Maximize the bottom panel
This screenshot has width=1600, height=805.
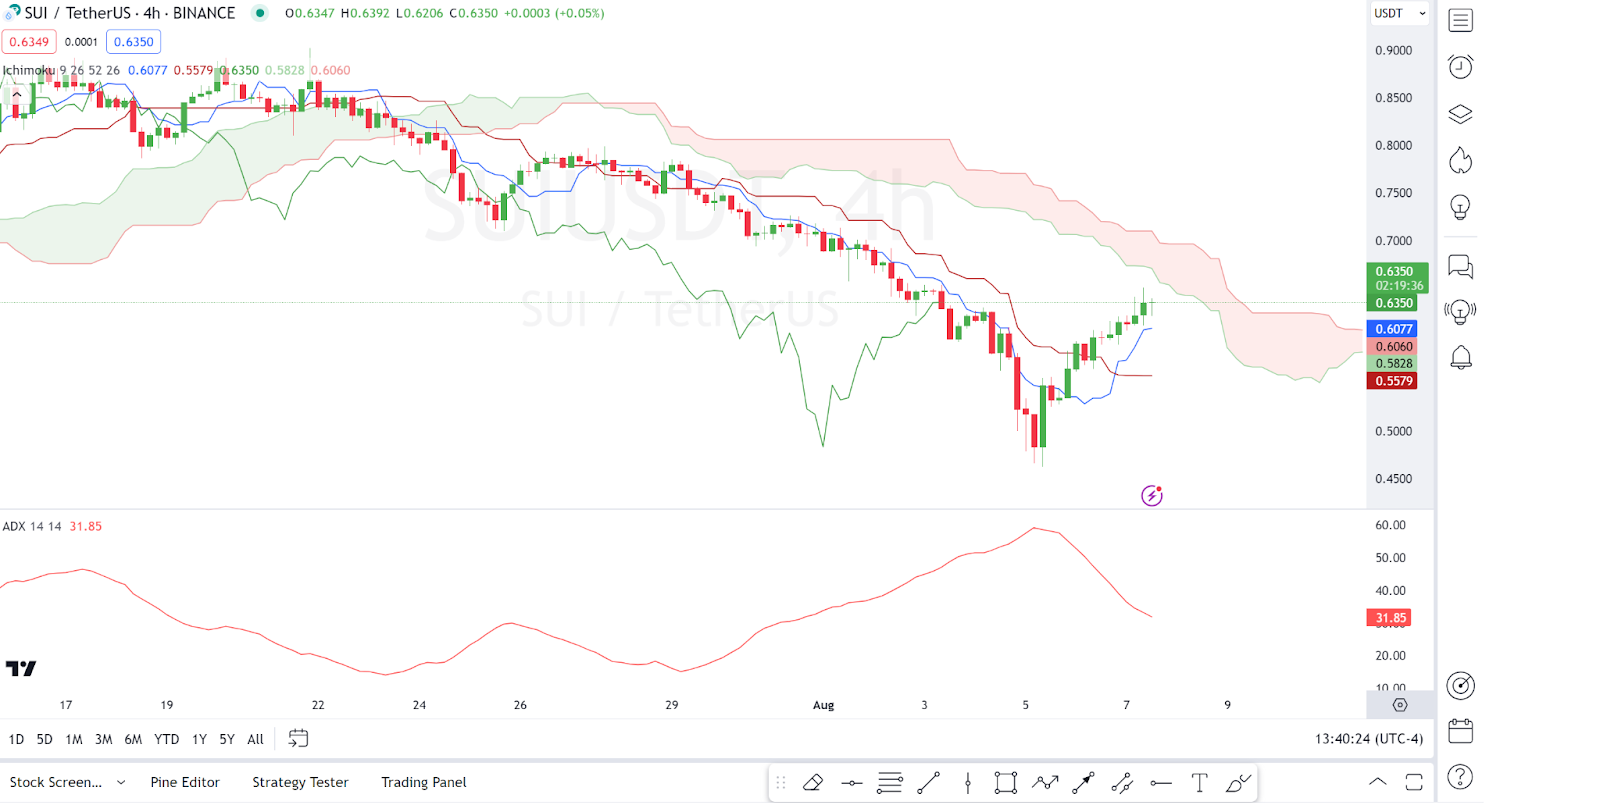click(1414, 782)
